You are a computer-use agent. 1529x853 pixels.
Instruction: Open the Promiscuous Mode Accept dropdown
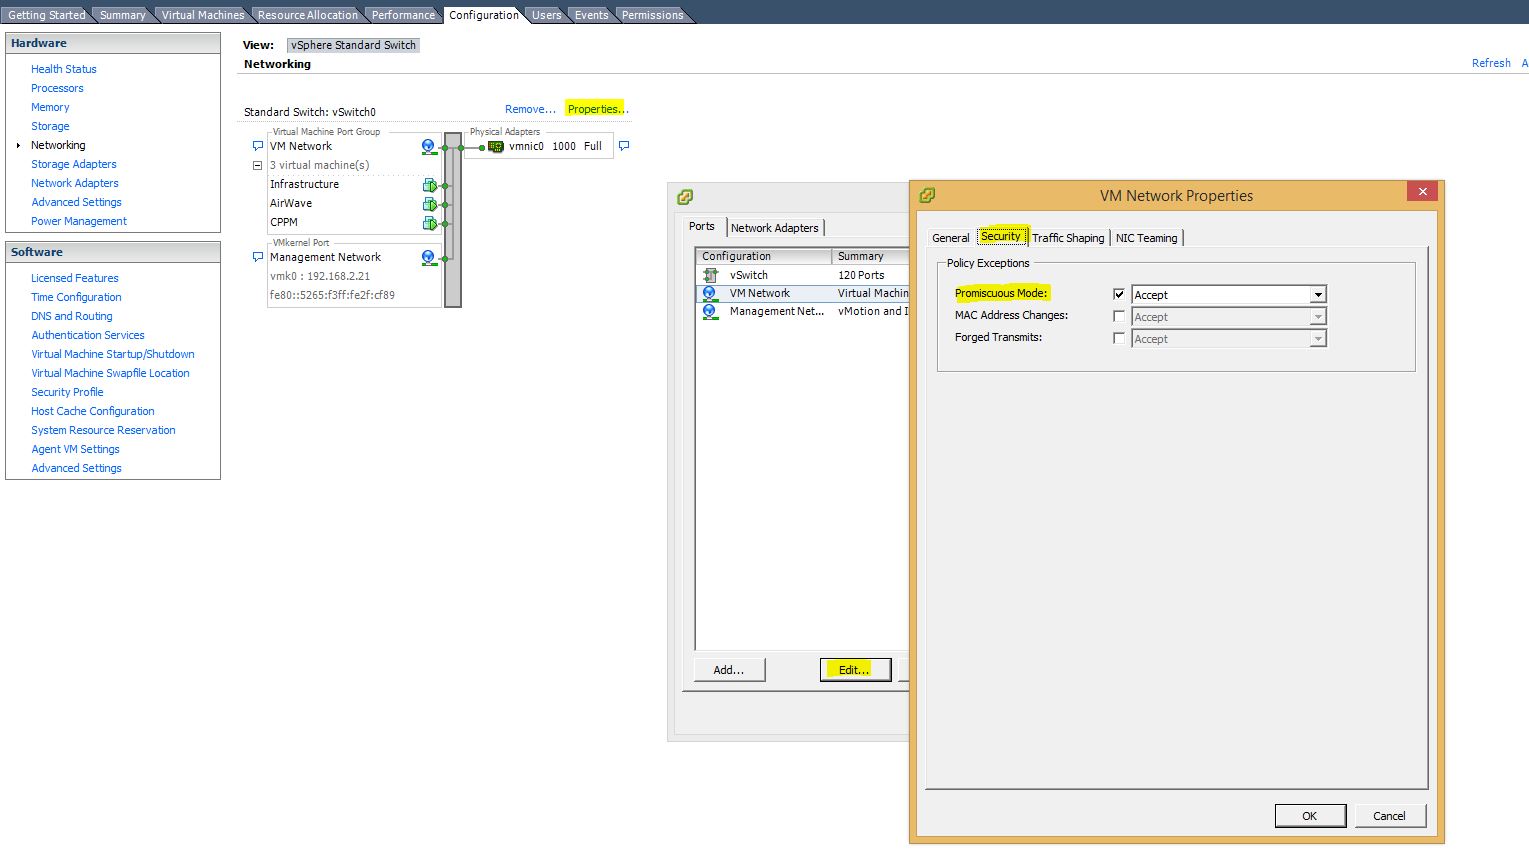pos(1318,294)
